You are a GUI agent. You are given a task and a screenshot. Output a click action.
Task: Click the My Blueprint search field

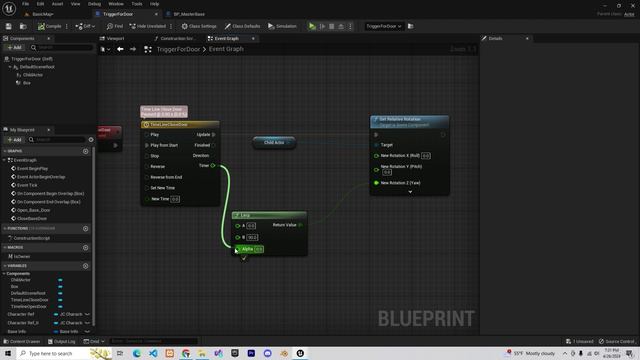(56, 140)
